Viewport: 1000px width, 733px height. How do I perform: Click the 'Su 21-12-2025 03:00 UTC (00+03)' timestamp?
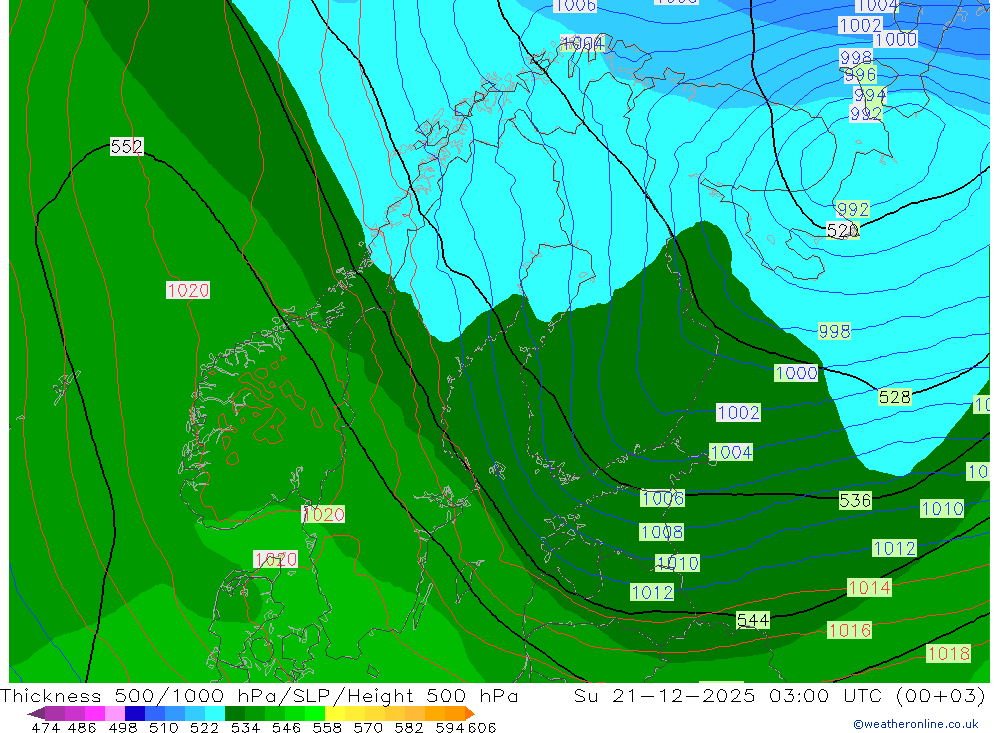(x=779, y=696)
